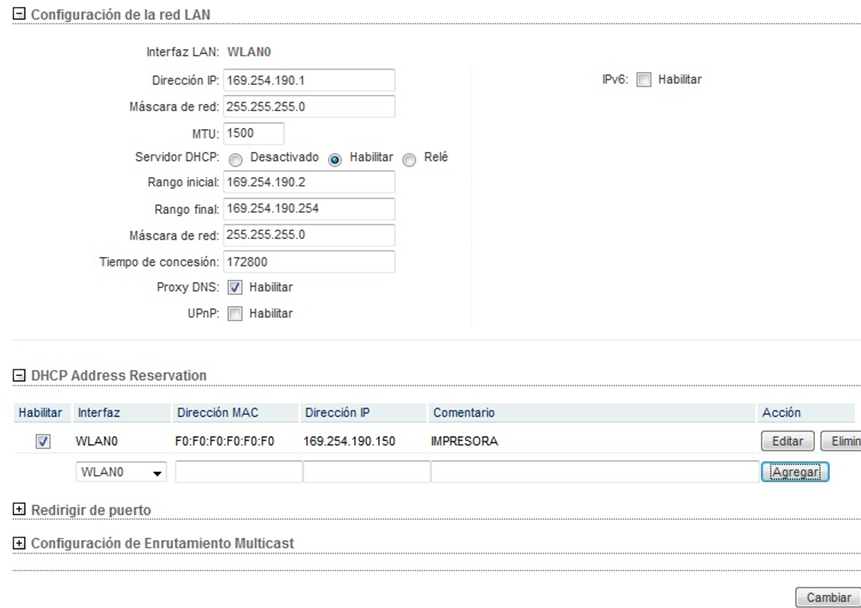
Task: Click the Cambiar button
Action: 828,597
